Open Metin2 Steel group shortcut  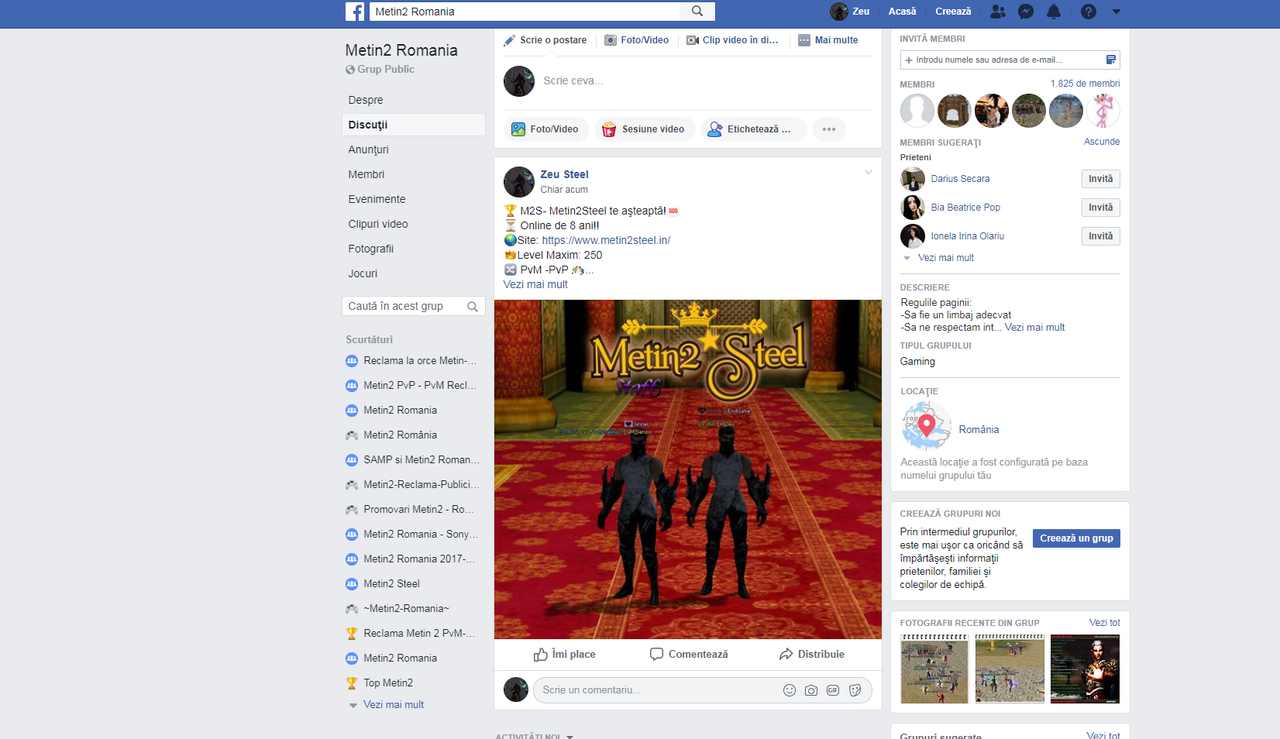coord(383,584)
